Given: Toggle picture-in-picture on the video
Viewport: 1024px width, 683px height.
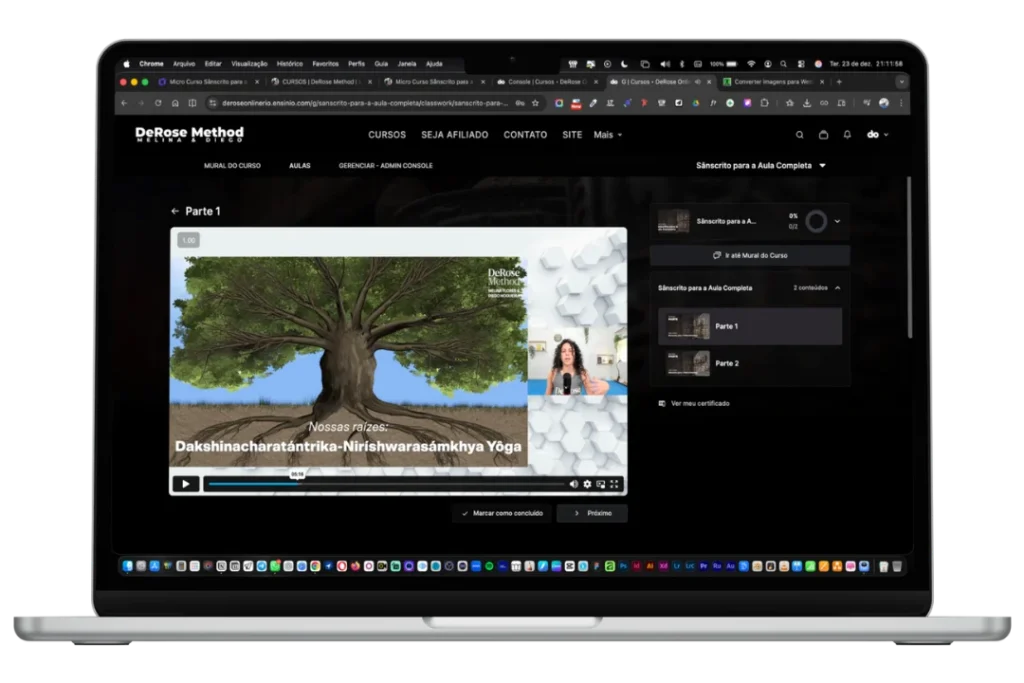Looking at the screenshot, I should coord(601,484).
